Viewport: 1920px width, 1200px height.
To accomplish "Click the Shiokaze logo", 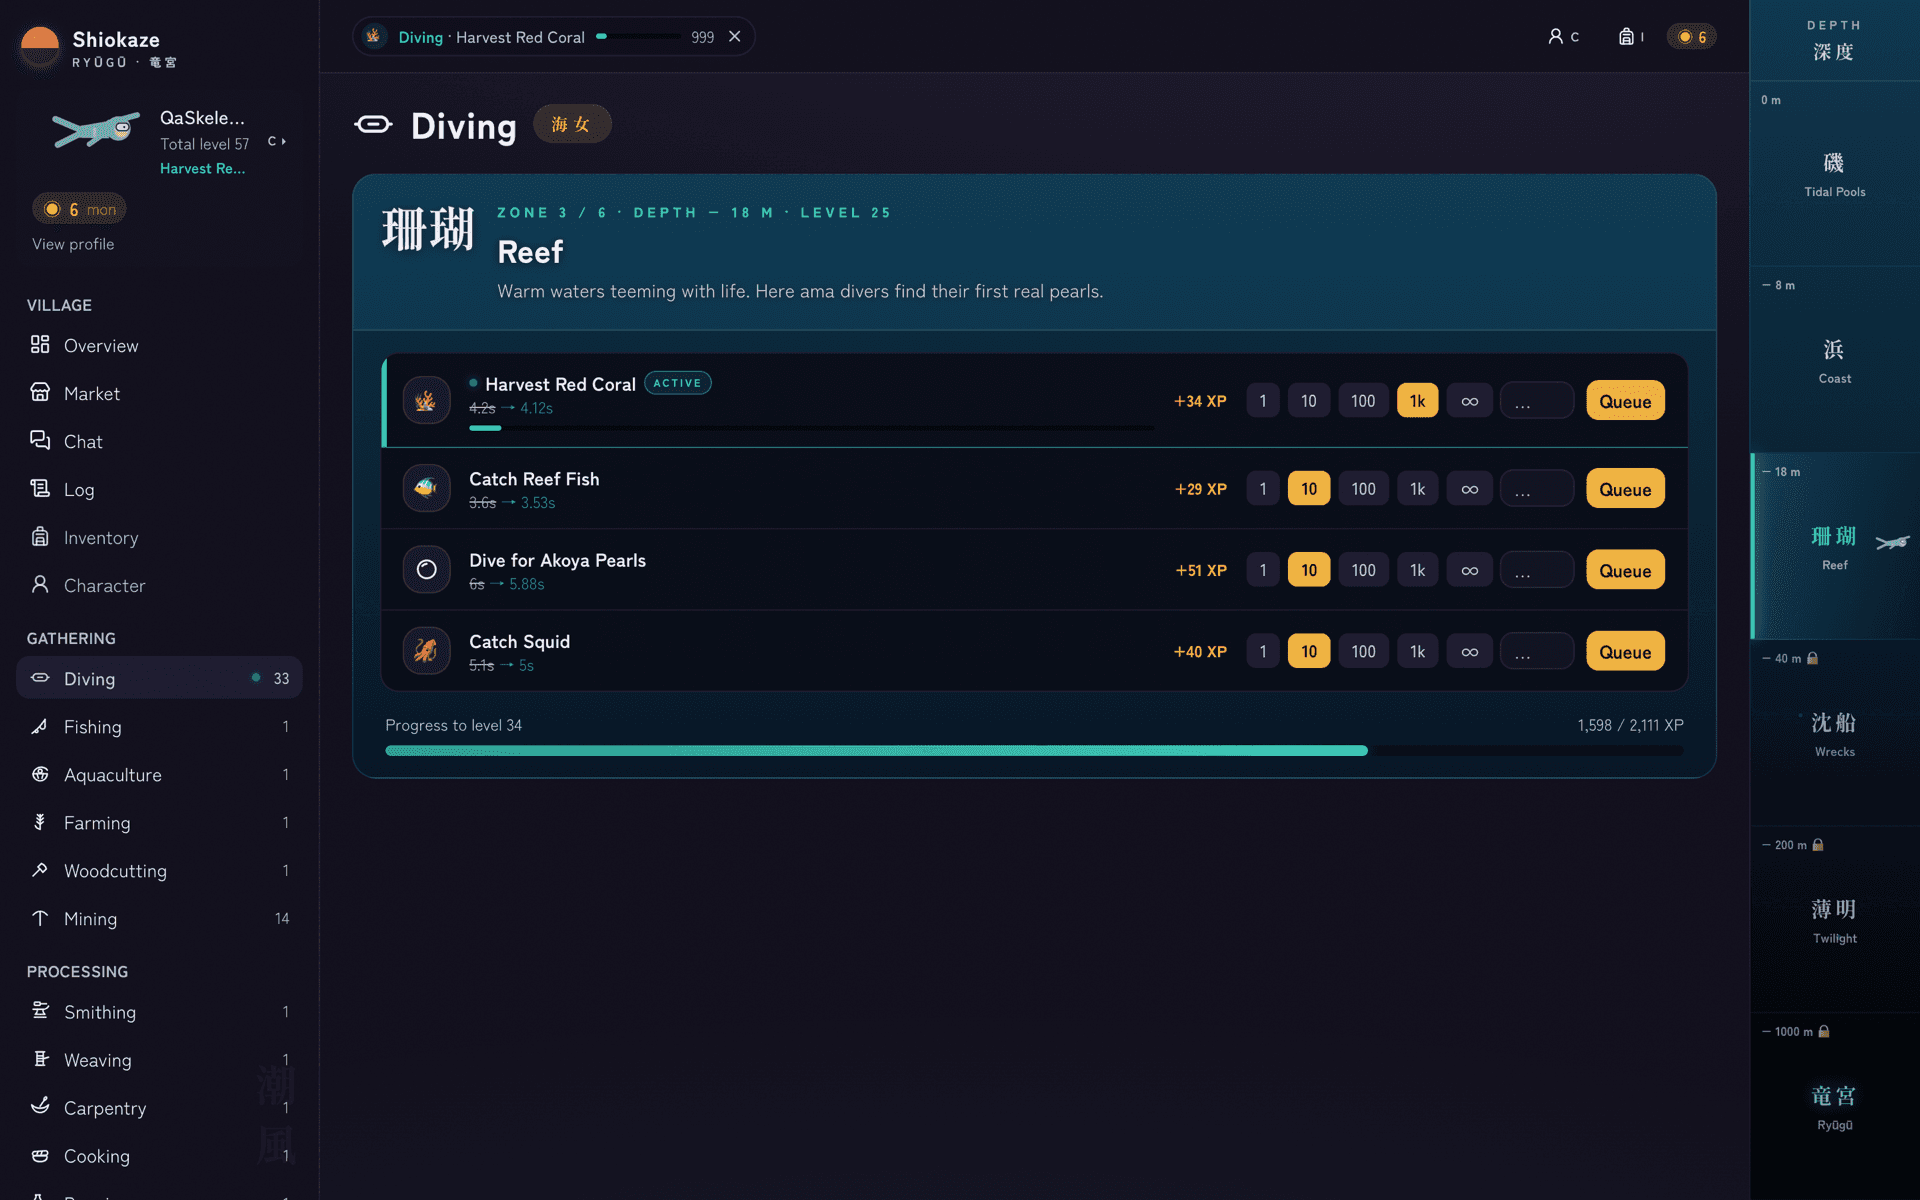I will [x=40, y=46].
